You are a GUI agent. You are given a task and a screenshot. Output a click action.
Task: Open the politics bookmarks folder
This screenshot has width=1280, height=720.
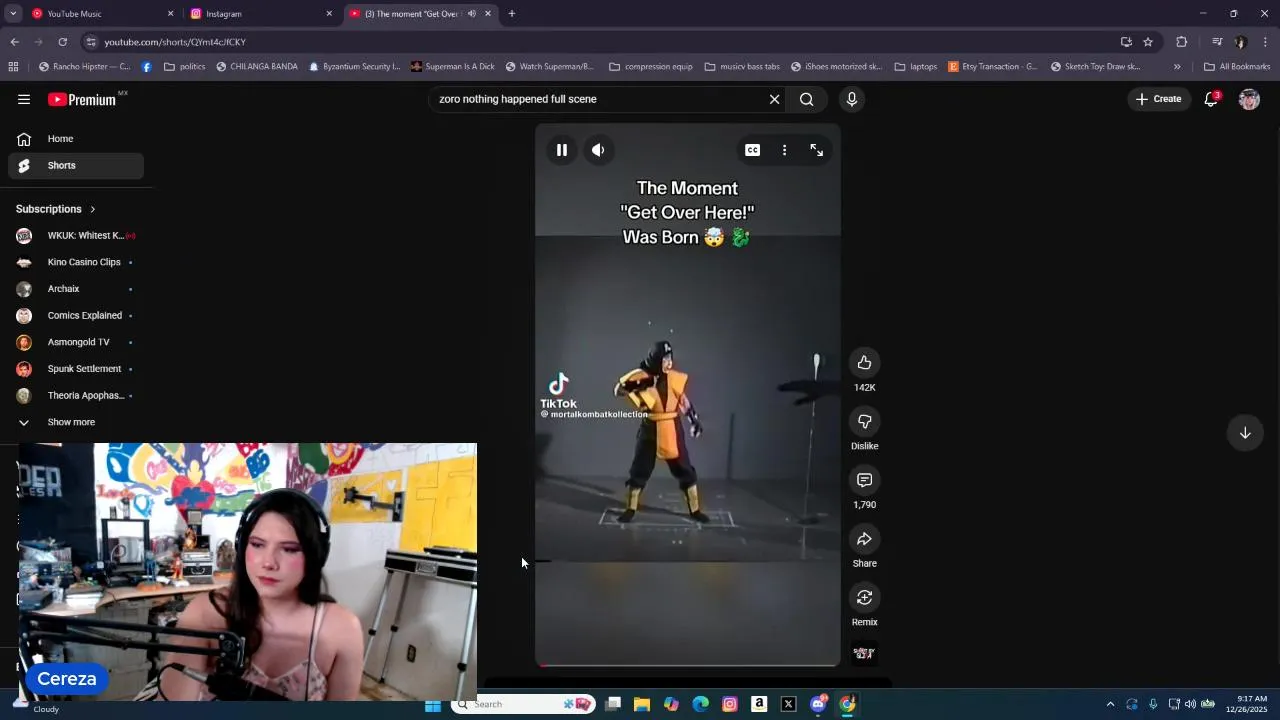[184, 67]
